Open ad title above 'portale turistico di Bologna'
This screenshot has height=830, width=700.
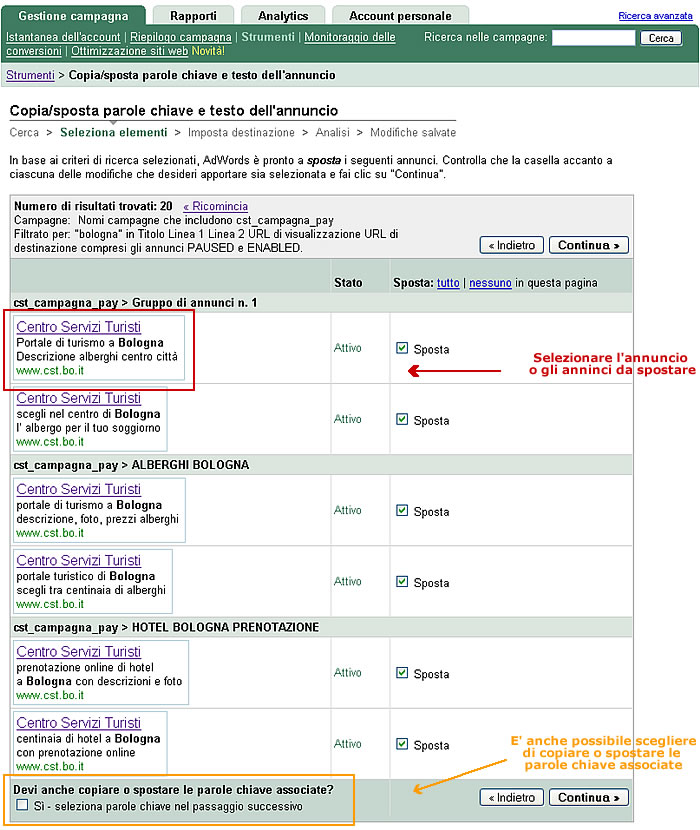tap(78, 561)
